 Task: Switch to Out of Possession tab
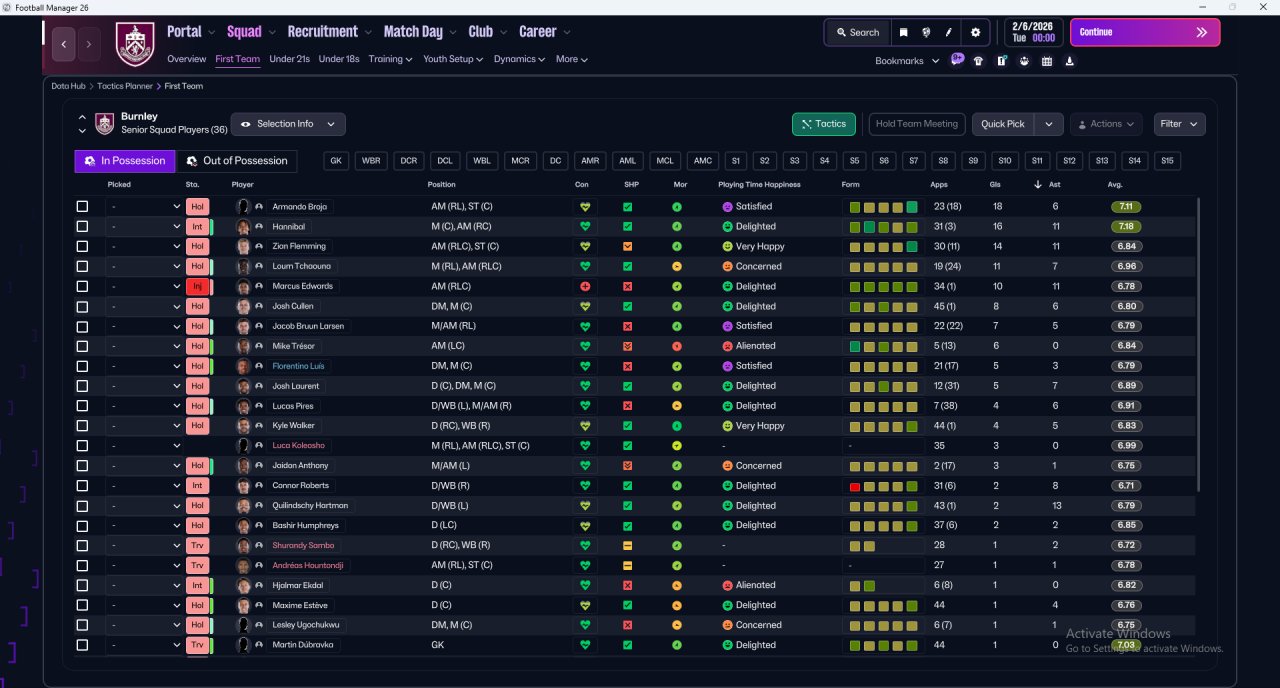point(236,161)
